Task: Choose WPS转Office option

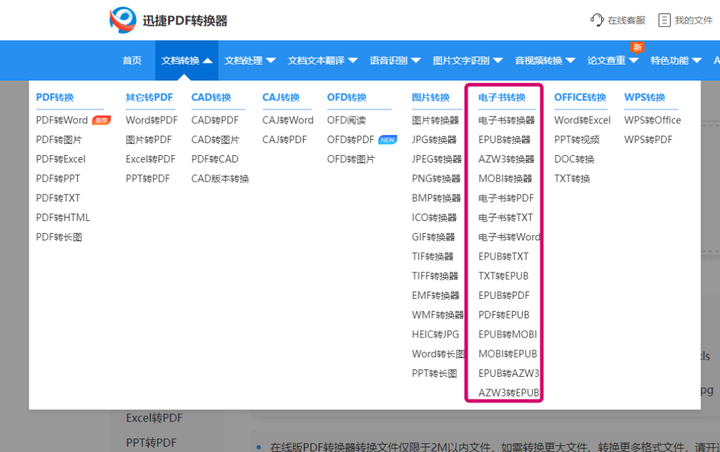Action: coord(652,120)
